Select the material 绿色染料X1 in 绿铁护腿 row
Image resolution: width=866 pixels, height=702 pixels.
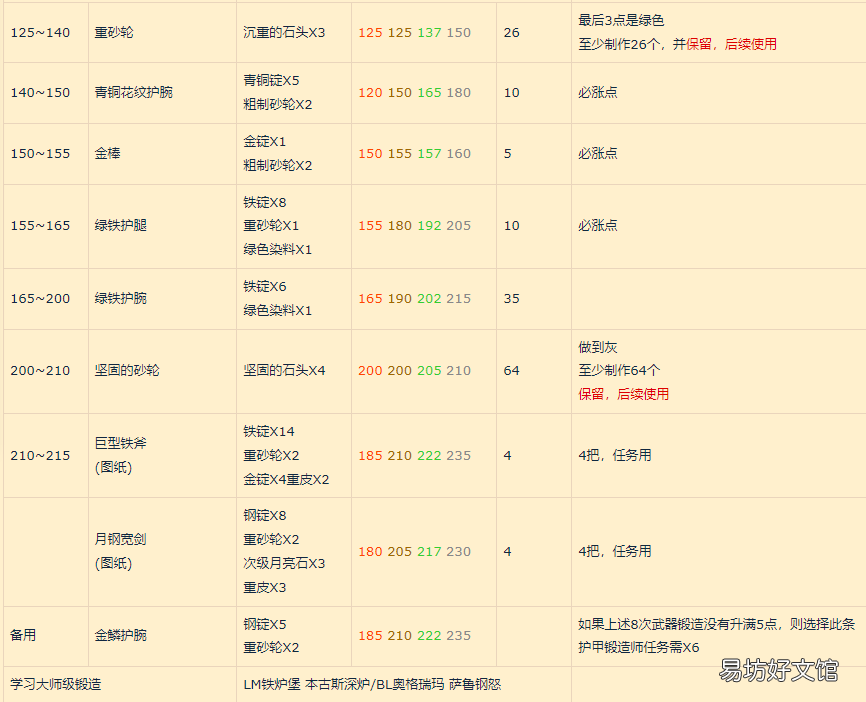pyautogui.click(x=277, y=250)
